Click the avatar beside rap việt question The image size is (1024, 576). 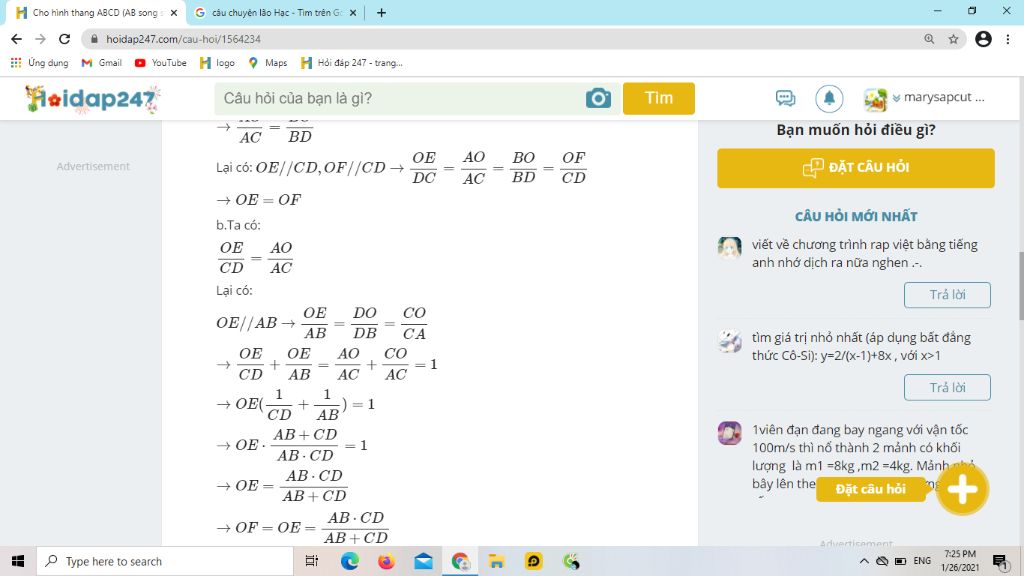click(729, 248)
